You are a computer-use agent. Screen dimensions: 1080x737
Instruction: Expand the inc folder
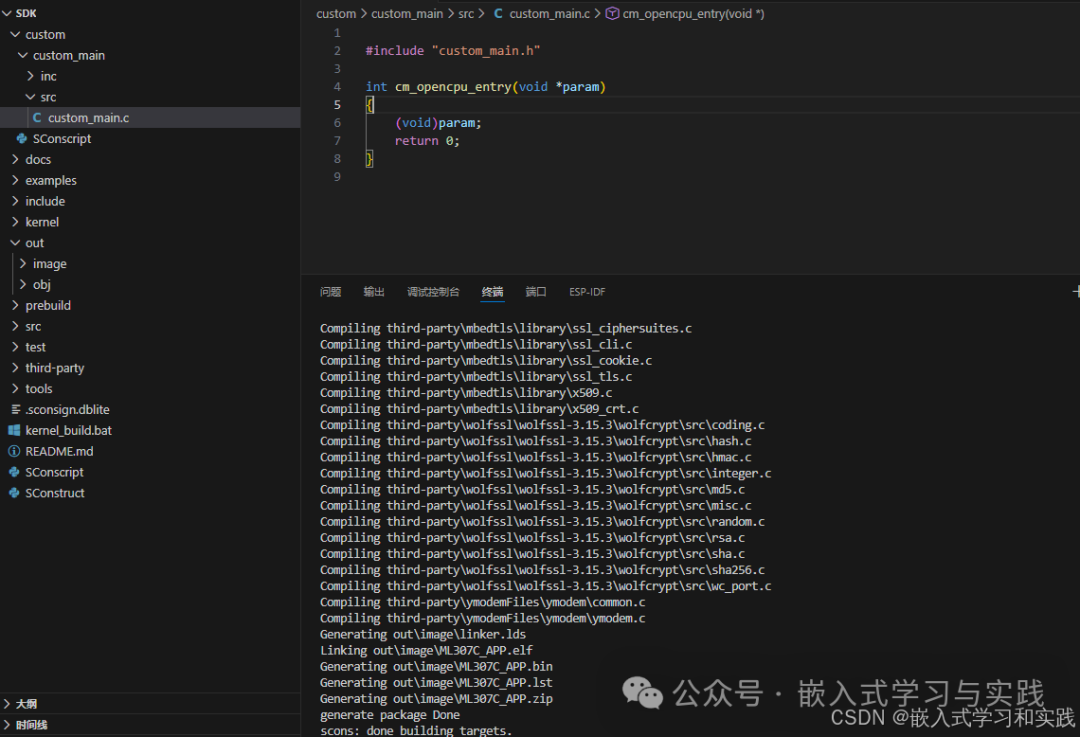(30, 77)
